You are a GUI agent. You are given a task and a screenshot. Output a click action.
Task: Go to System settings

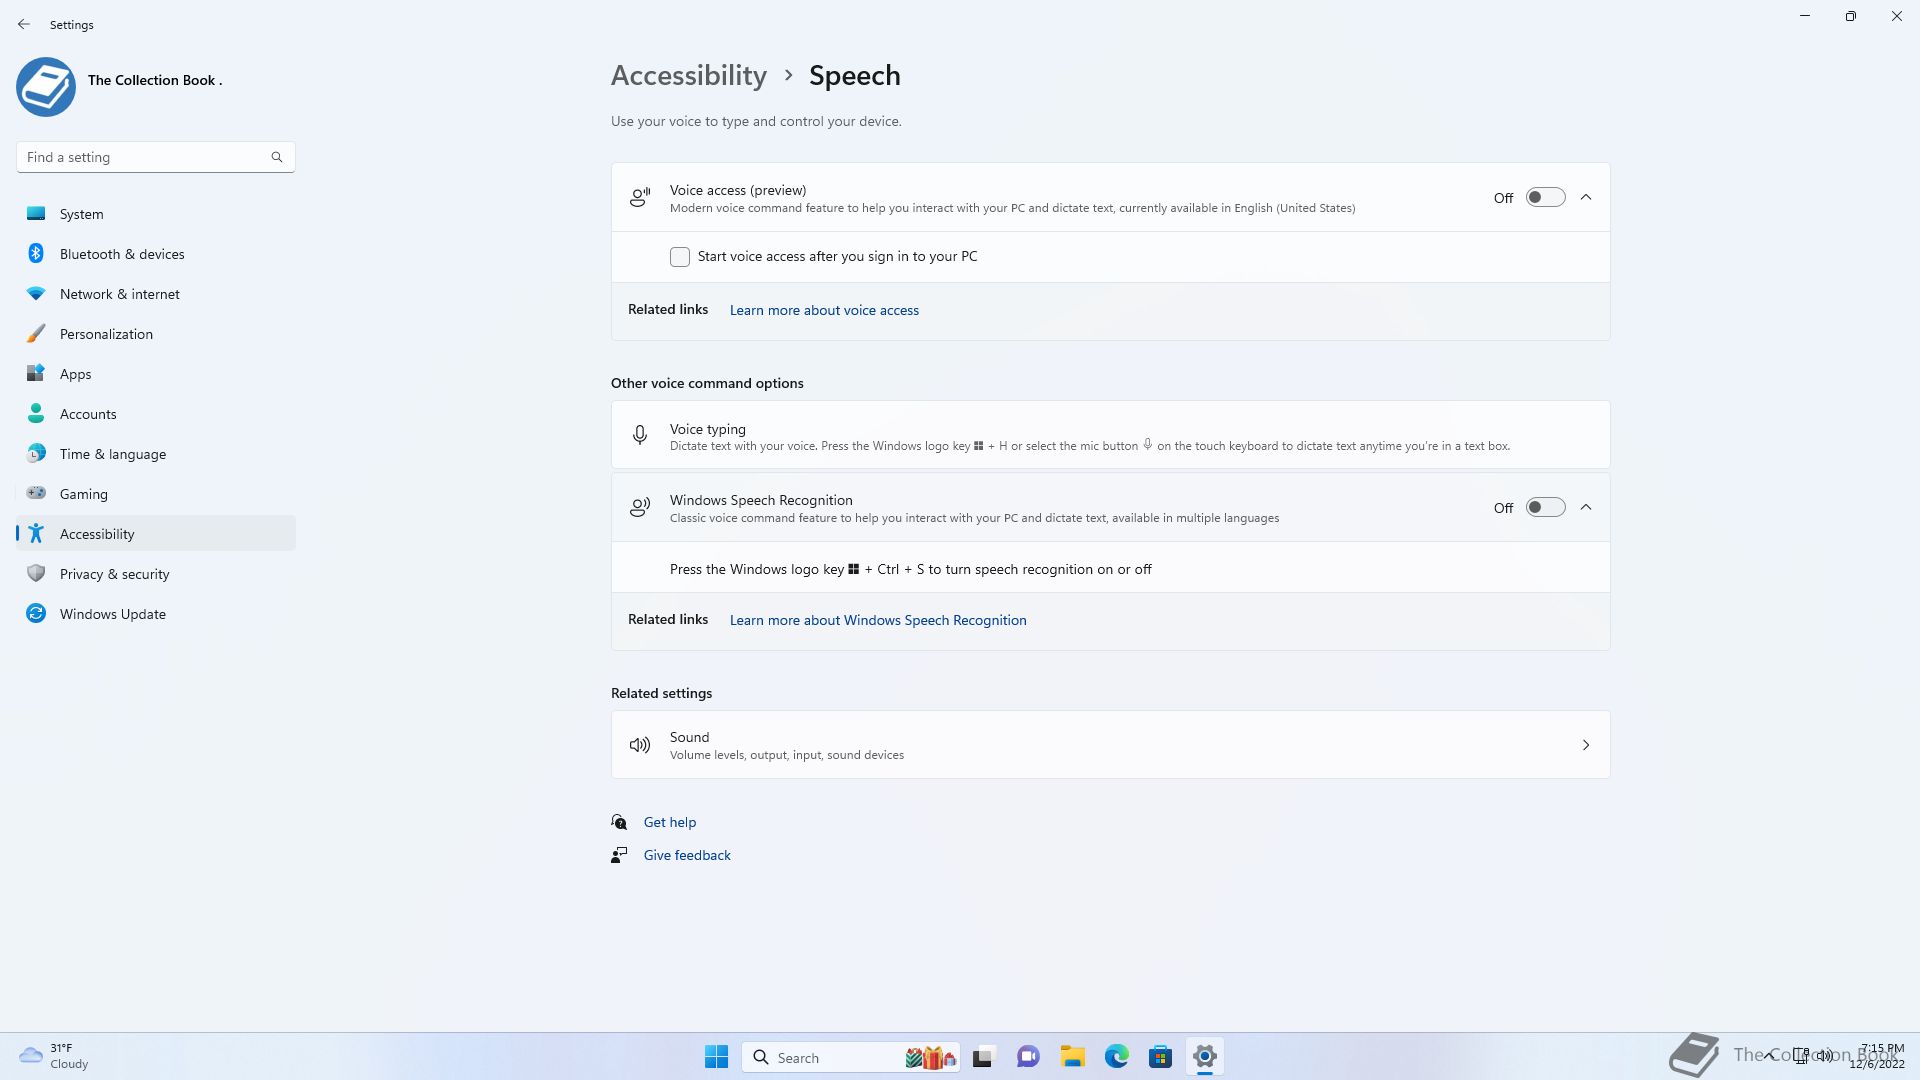[x=156, y=213]
